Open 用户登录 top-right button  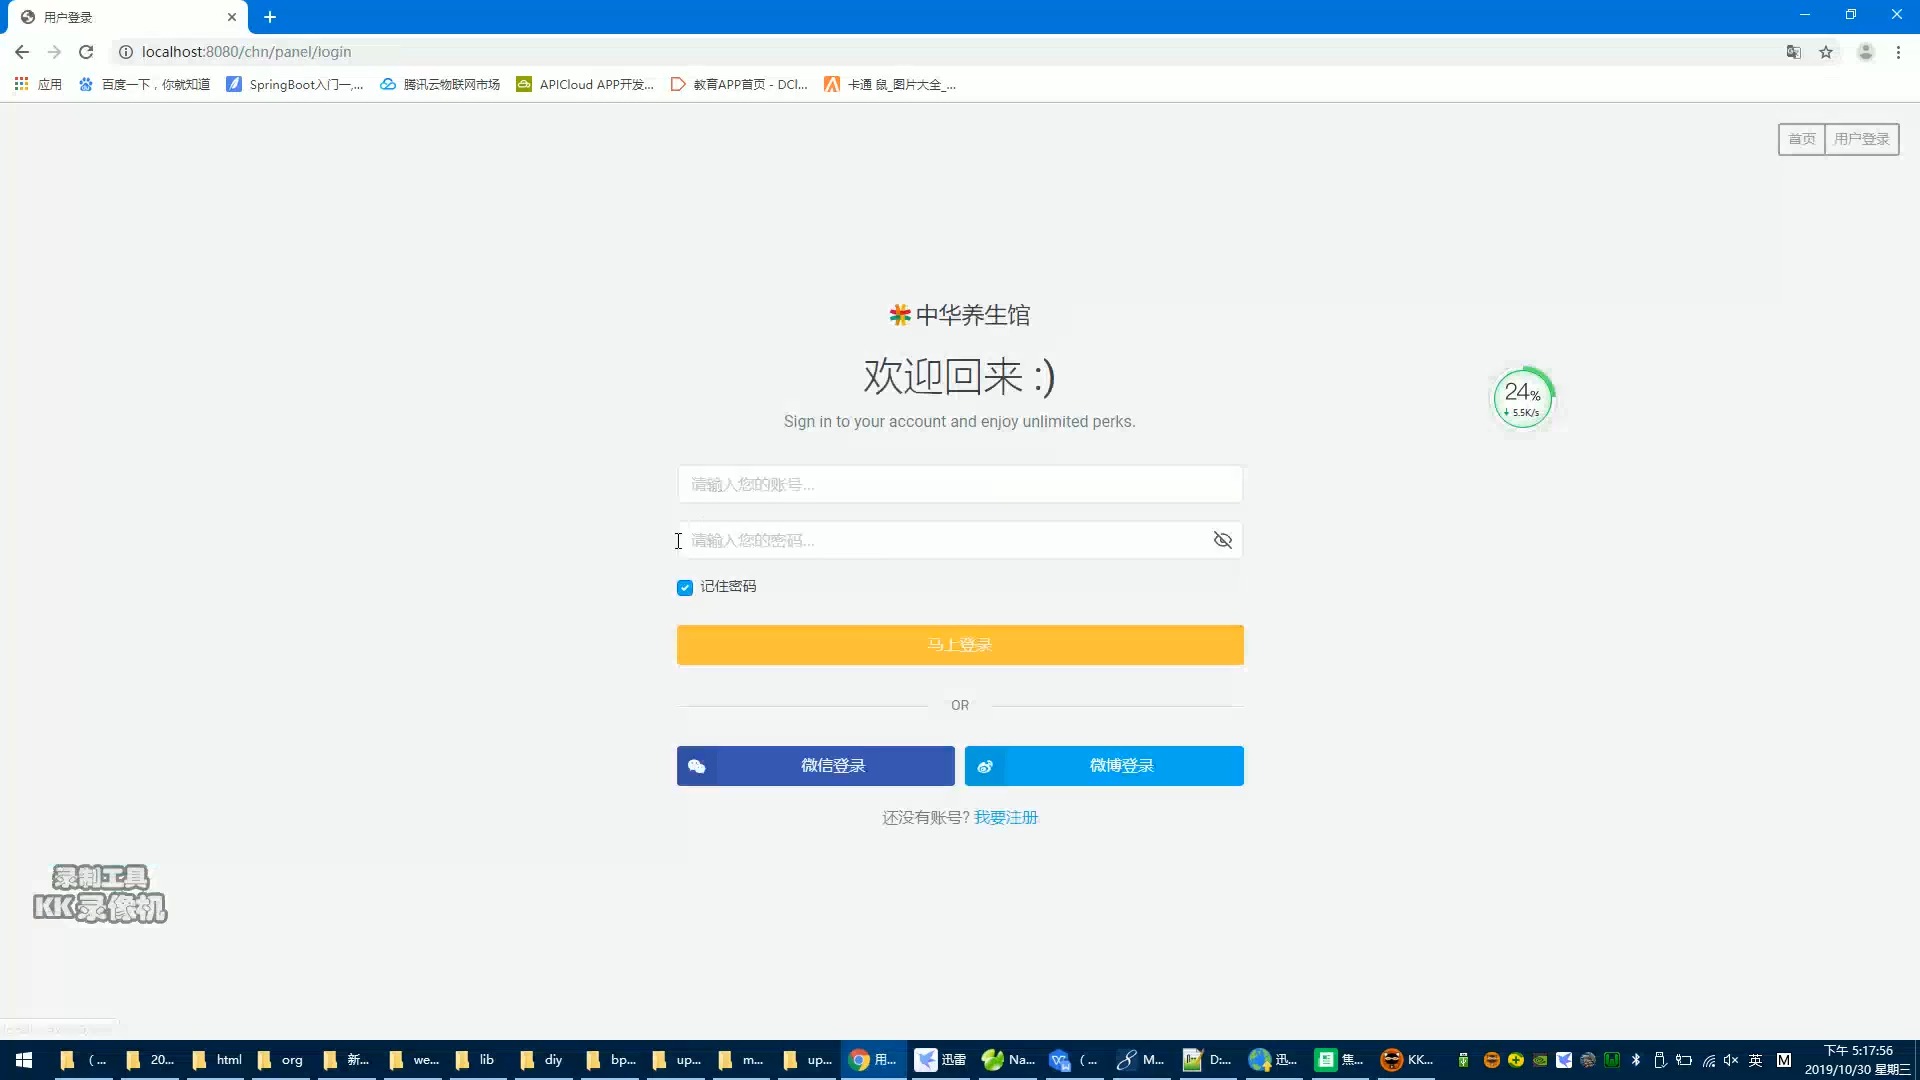[1861, 139]
